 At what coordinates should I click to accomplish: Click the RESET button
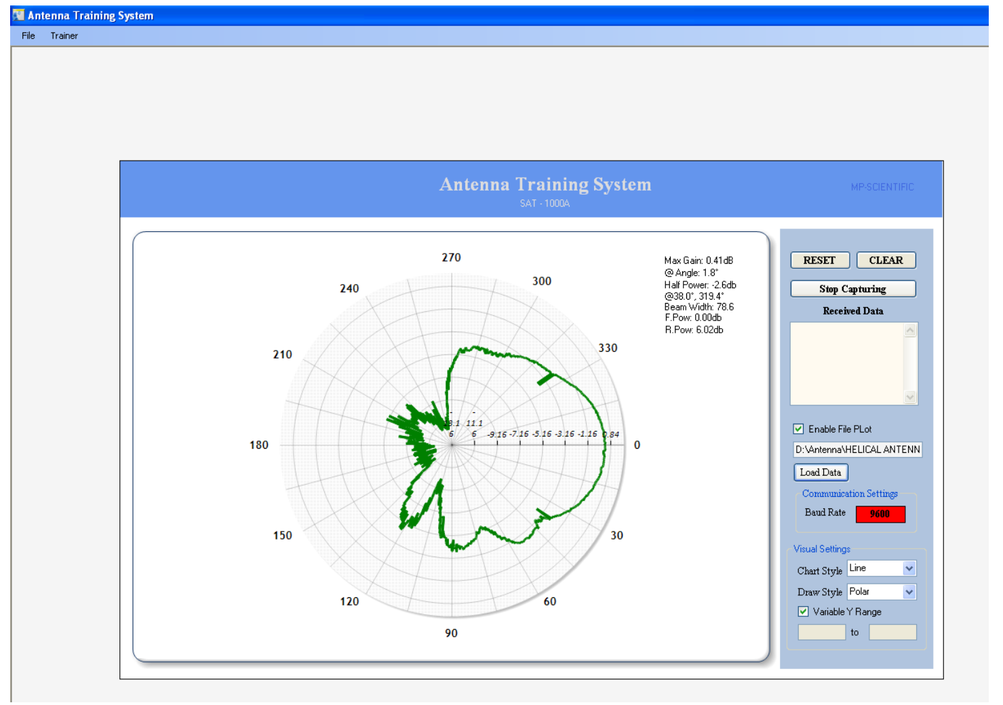(819, 260)
